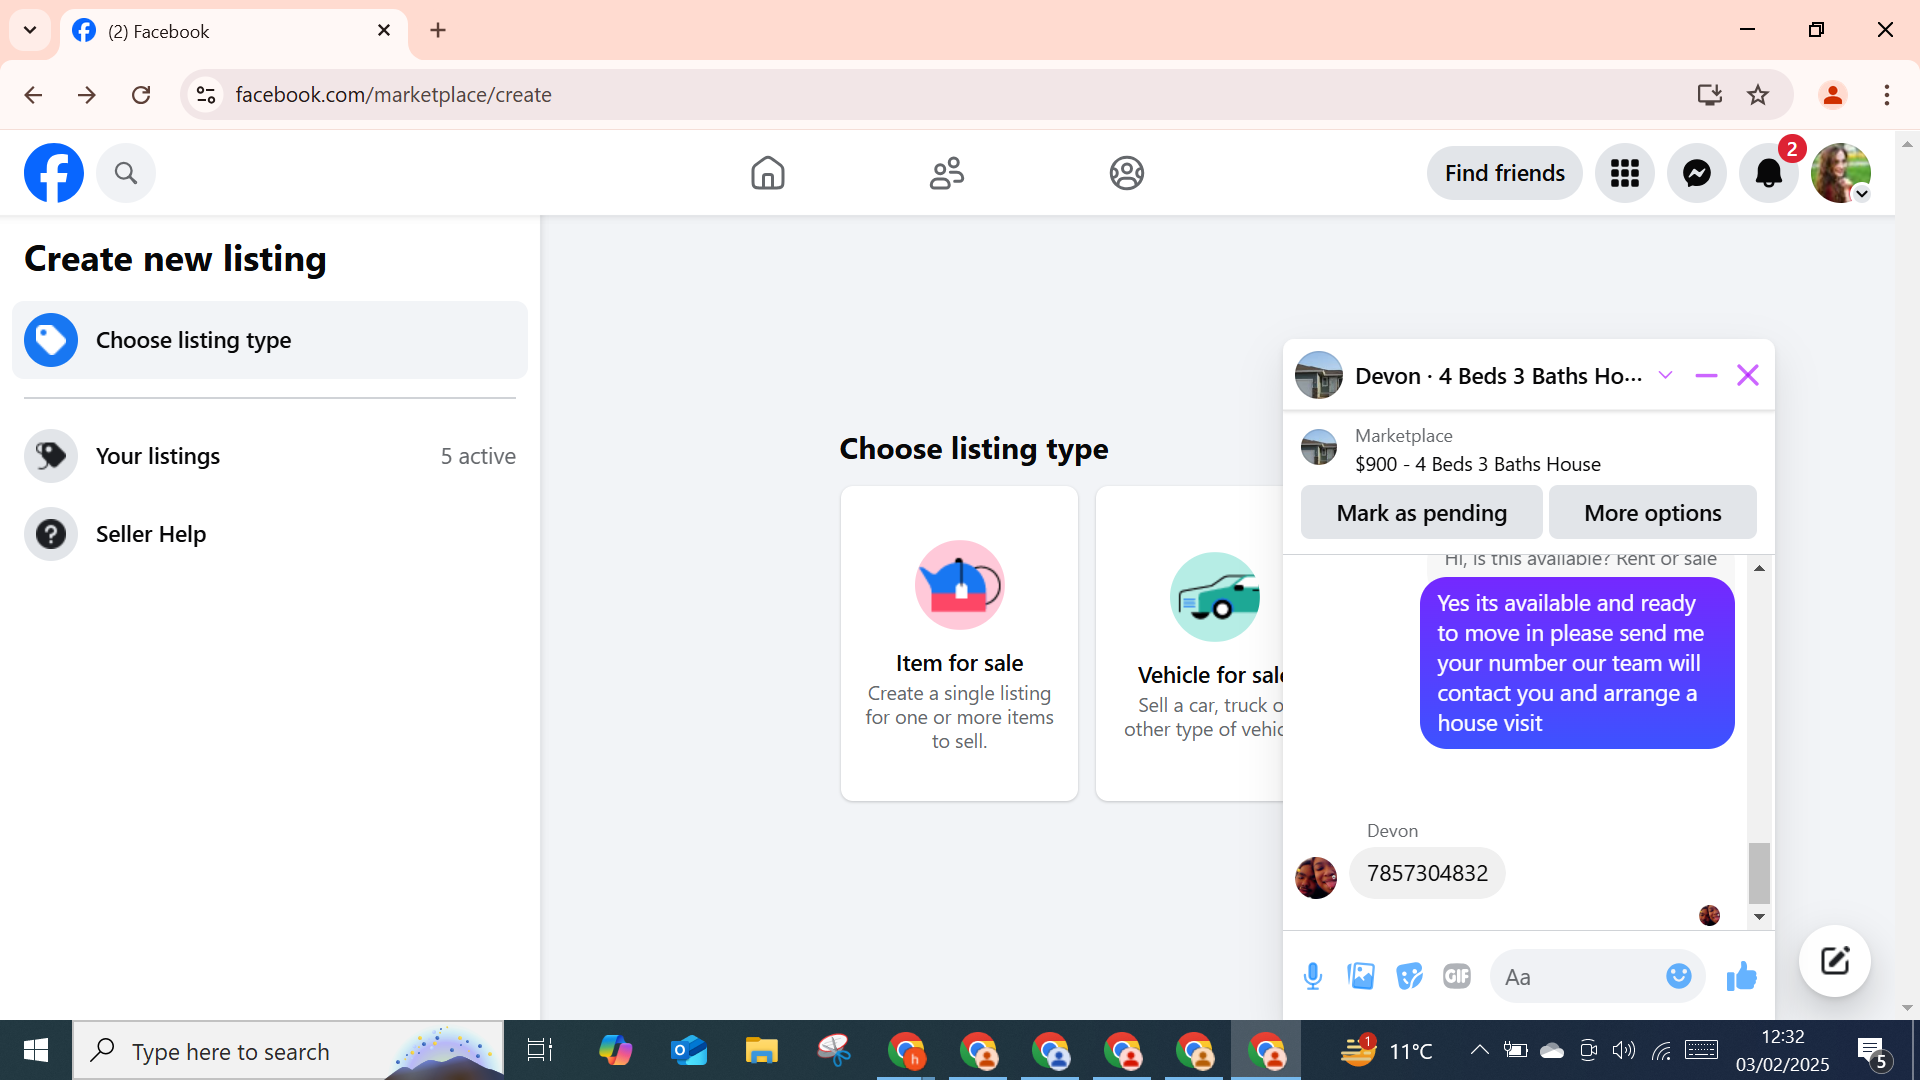Select the (2) Facebook tab
This screenshot has height=1080, width=1920.
pyautogui.click(x=234, y=31)
